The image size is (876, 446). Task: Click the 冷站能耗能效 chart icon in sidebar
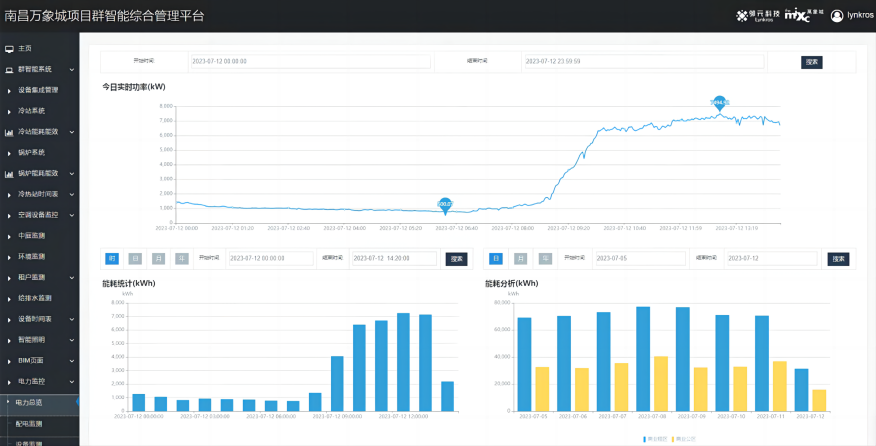coord(9,131)
